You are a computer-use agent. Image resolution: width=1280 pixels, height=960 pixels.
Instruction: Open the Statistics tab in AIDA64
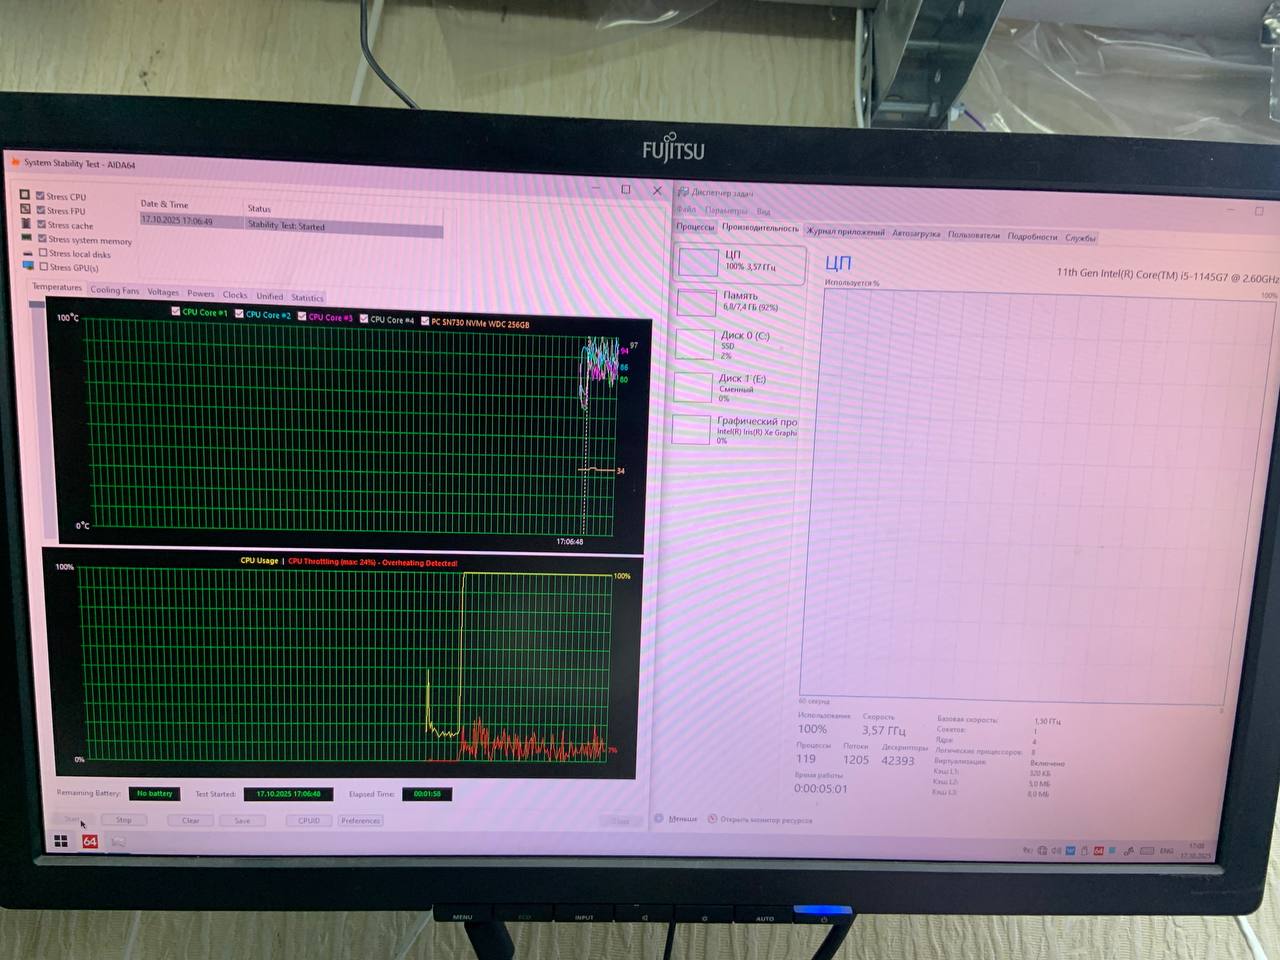pyautogui.click(x=307, y=297)
